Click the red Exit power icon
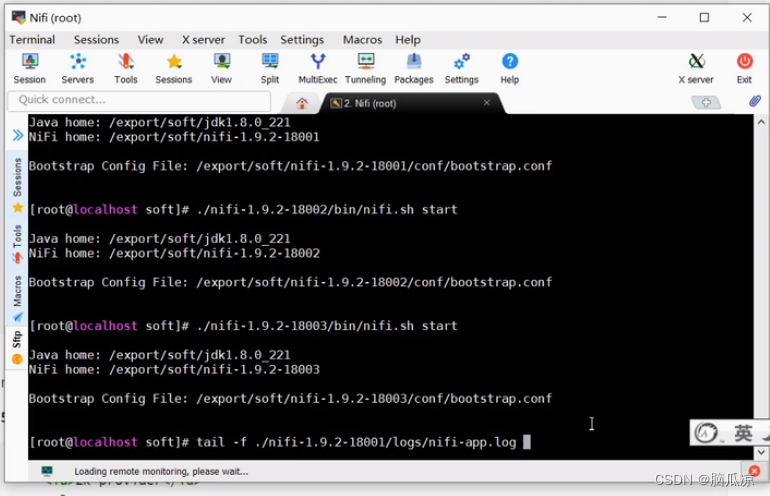This screenshot has height=496, width=770. pyautogui.click(x=744, y=68)
